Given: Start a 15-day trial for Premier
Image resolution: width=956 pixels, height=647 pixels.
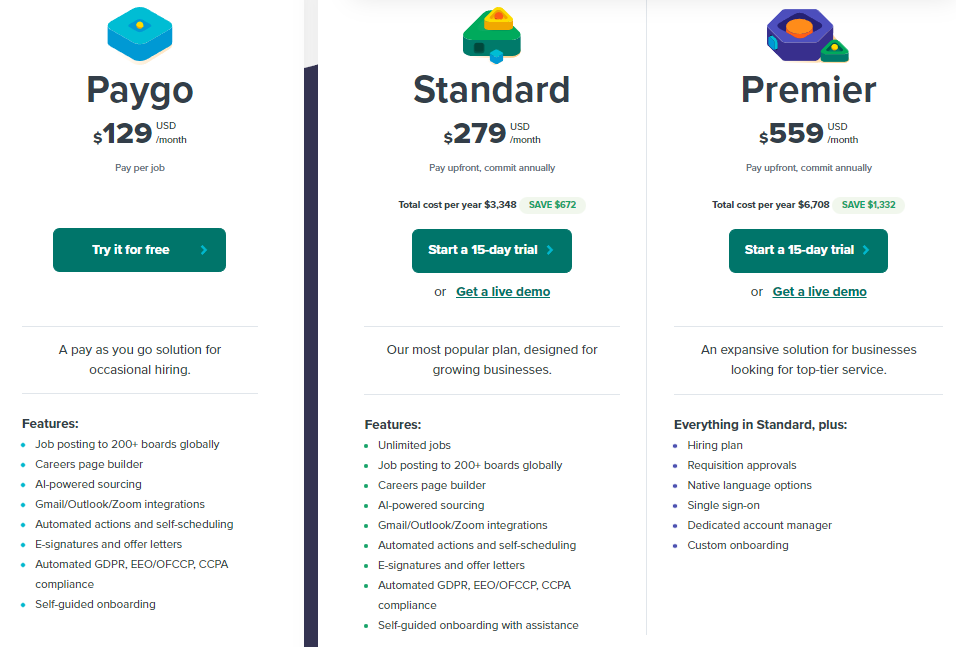Looking at the screenshot, I should 808,251.
